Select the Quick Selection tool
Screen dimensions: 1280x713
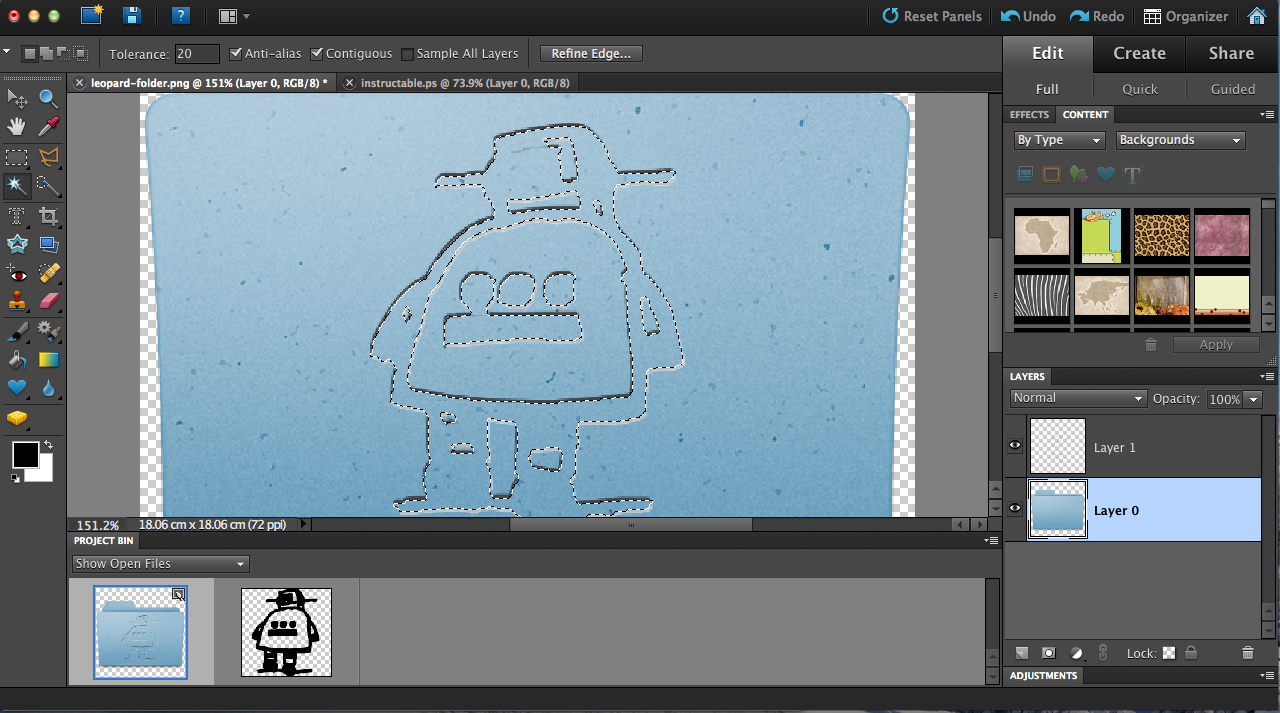click(48, 186)
